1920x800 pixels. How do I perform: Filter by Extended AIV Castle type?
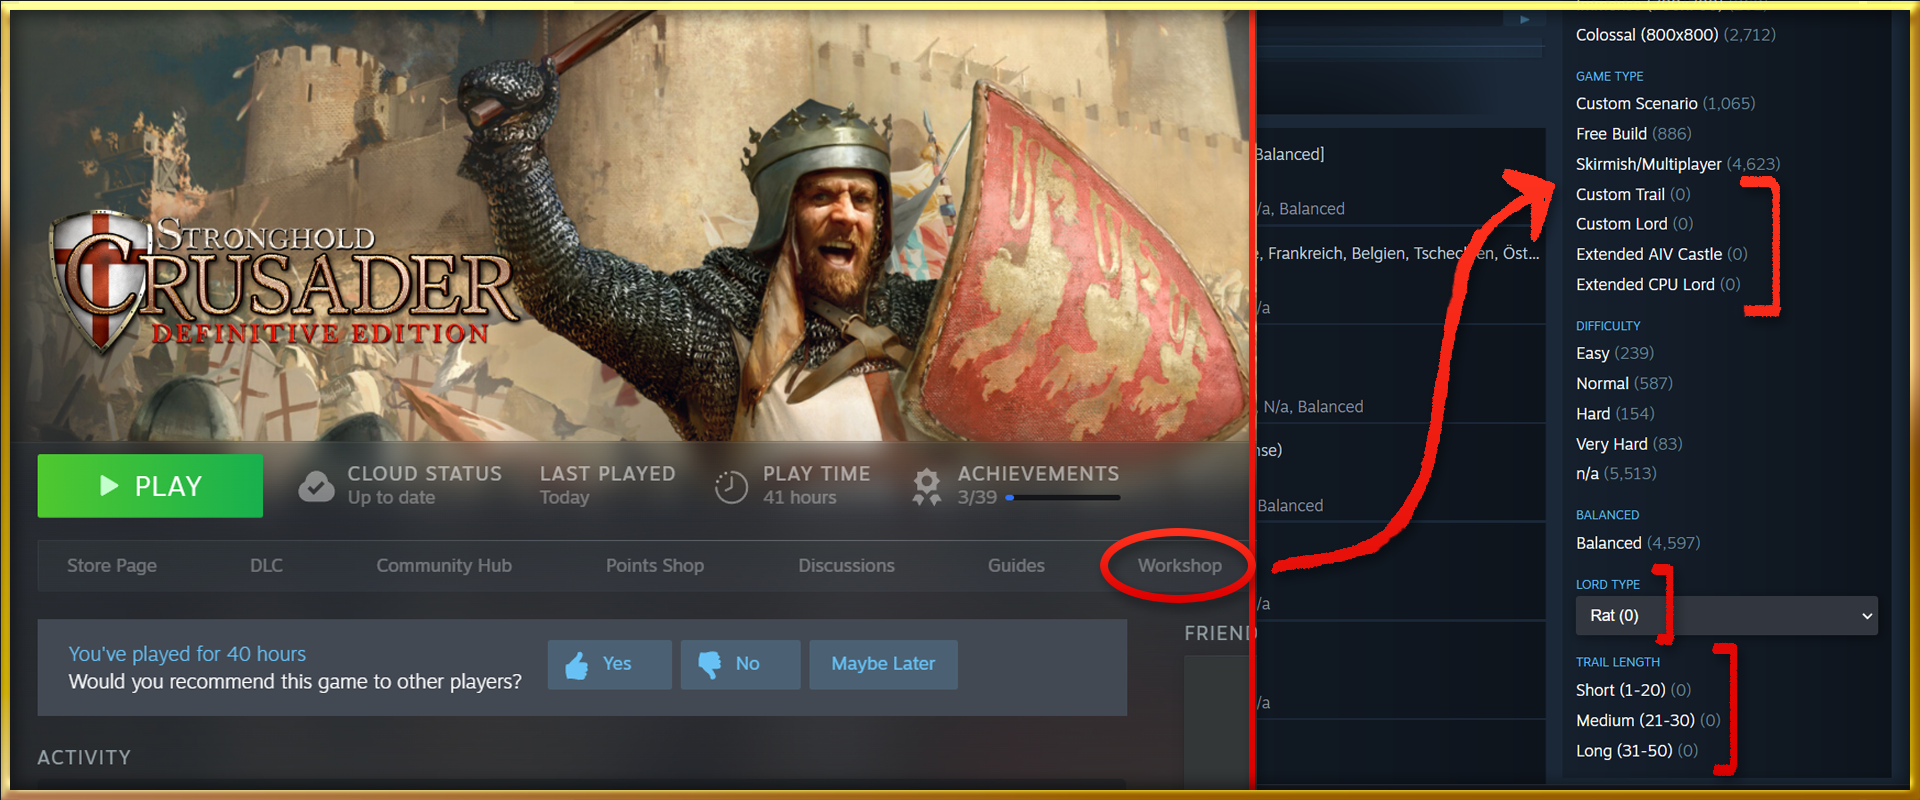[x=1662, y=254]
